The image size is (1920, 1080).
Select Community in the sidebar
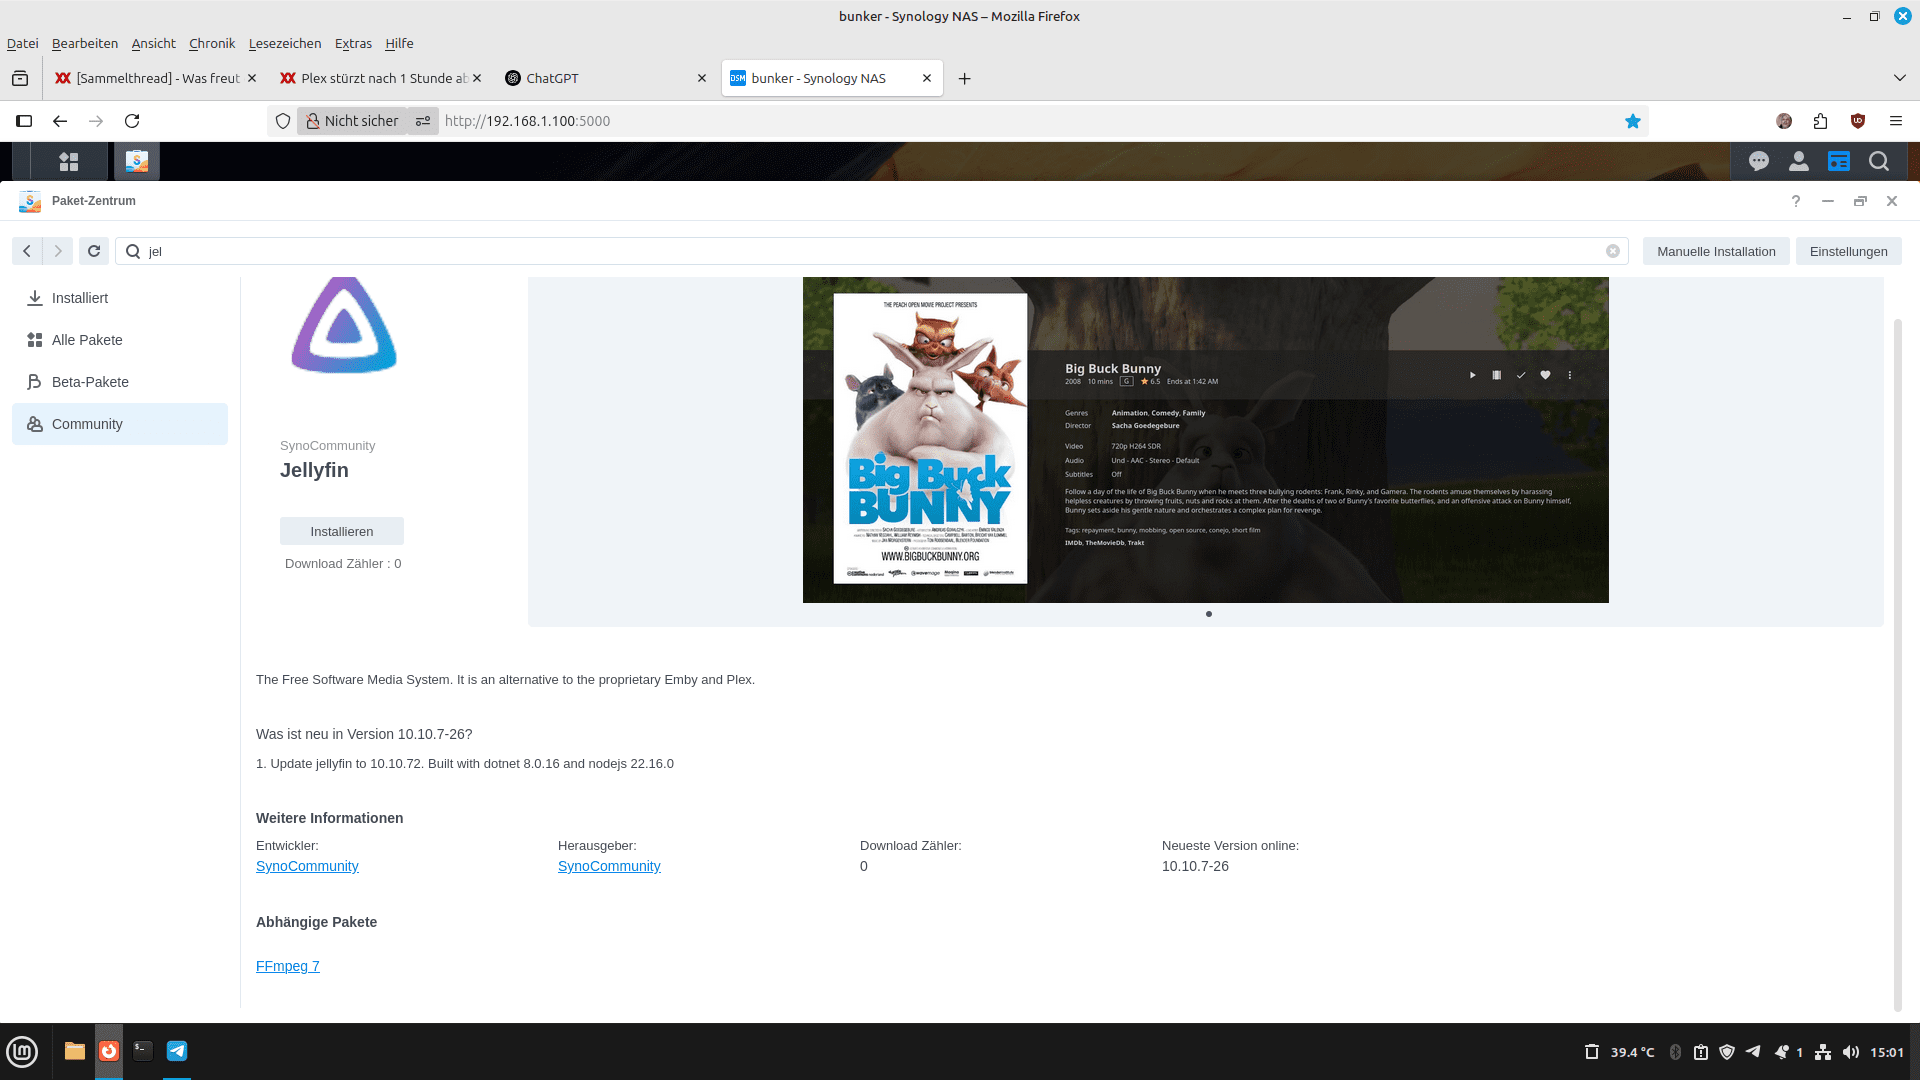88,424
